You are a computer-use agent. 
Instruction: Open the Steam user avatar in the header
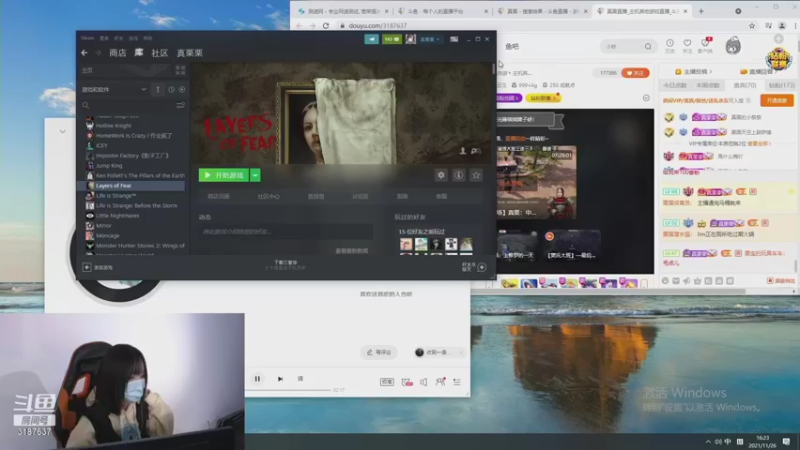[411, 39]
